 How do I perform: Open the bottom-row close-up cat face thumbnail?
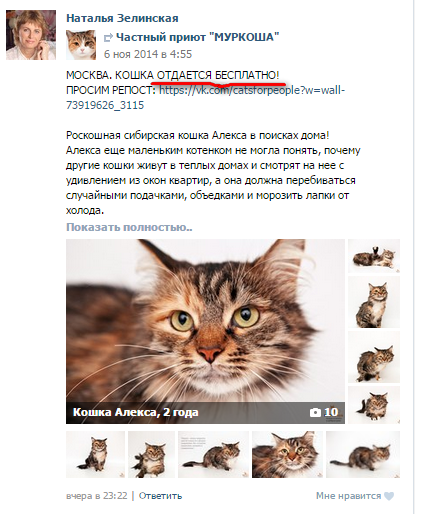click(x=287, y=454)
